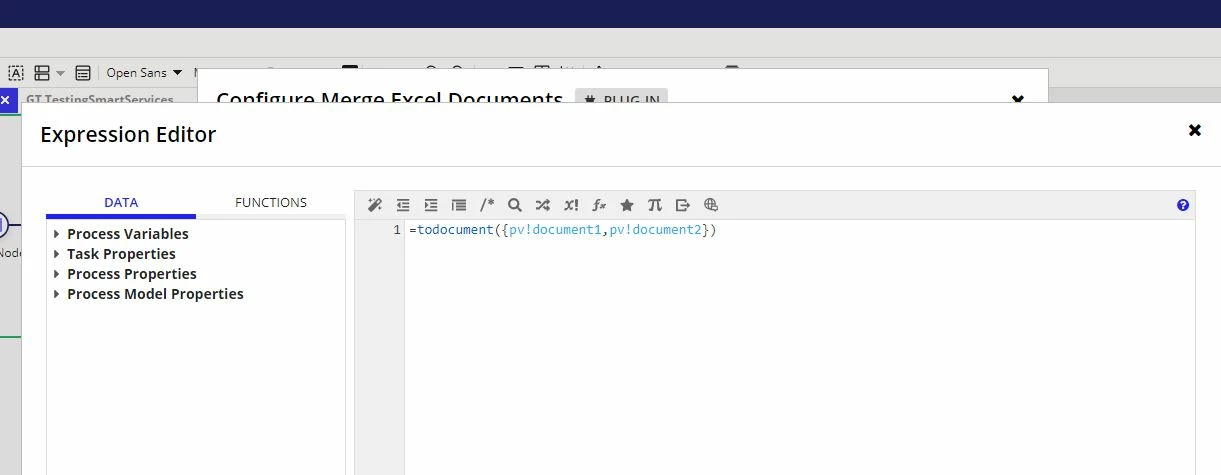Switch to the FUNCTIONS tab
Screen dimensions: 1221x475
(271, 202)
